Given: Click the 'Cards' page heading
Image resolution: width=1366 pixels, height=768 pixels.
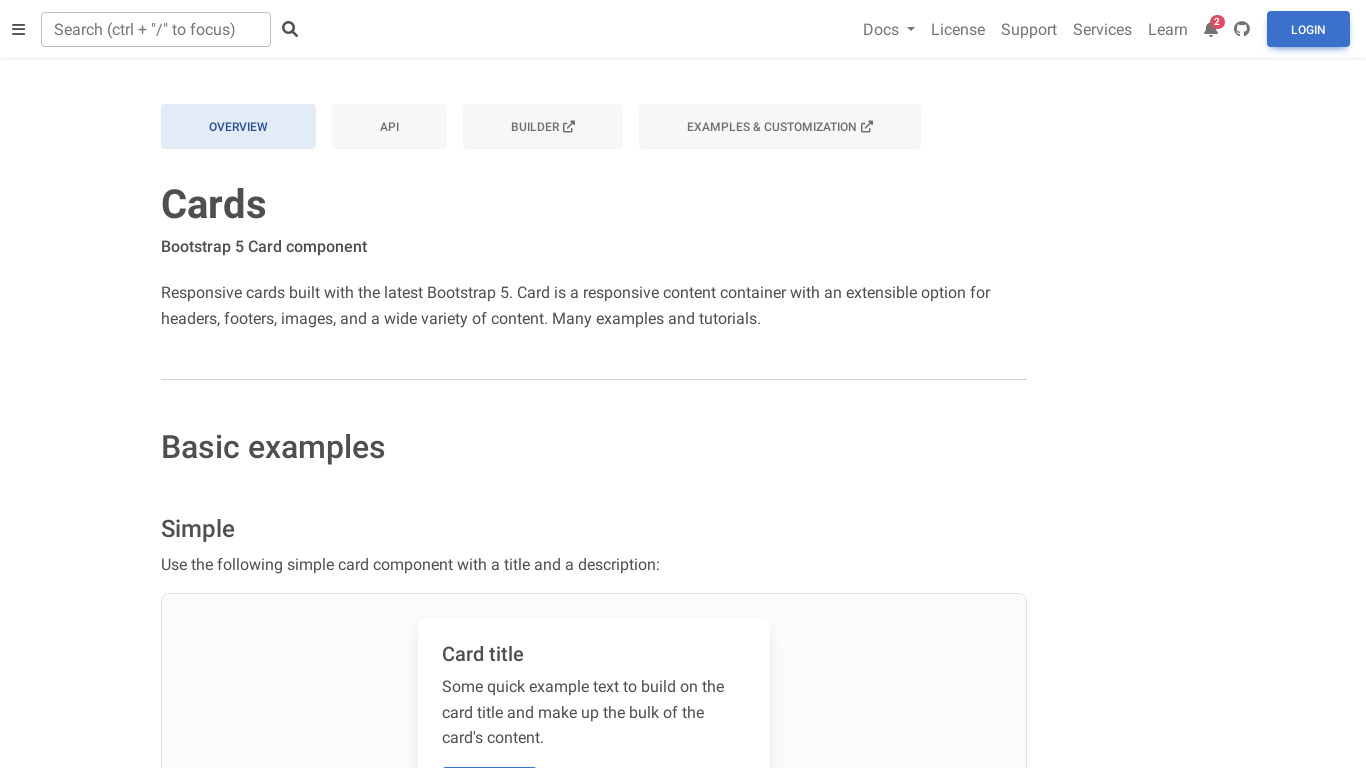Looking at the screenshot, I should coord(214,205).
